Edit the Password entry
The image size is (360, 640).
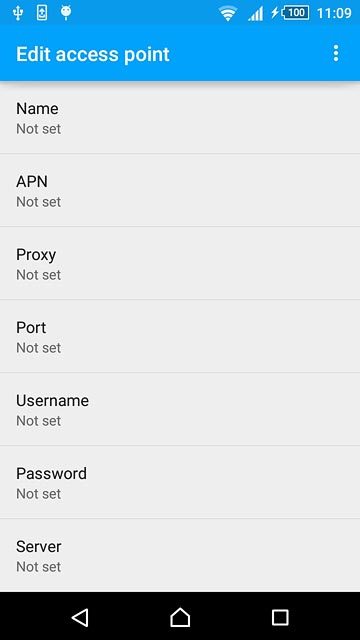click(x=180, y=483)
